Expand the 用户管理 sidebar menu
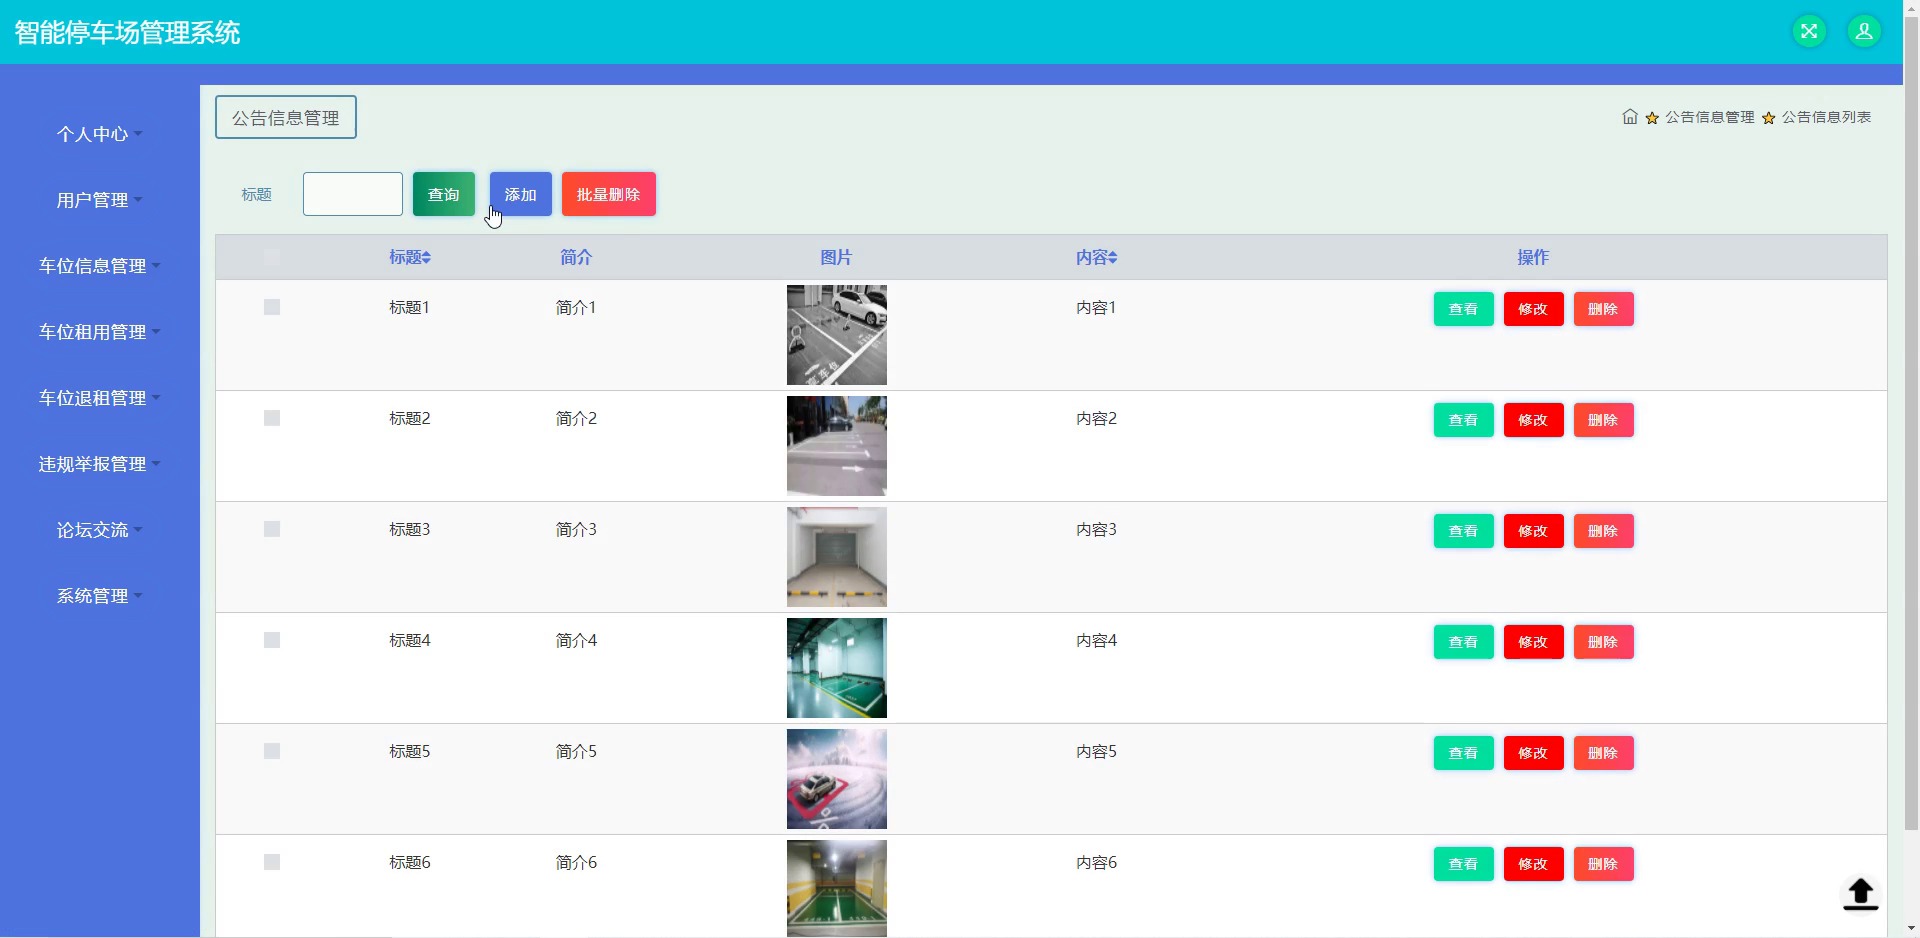 (99, 200)
